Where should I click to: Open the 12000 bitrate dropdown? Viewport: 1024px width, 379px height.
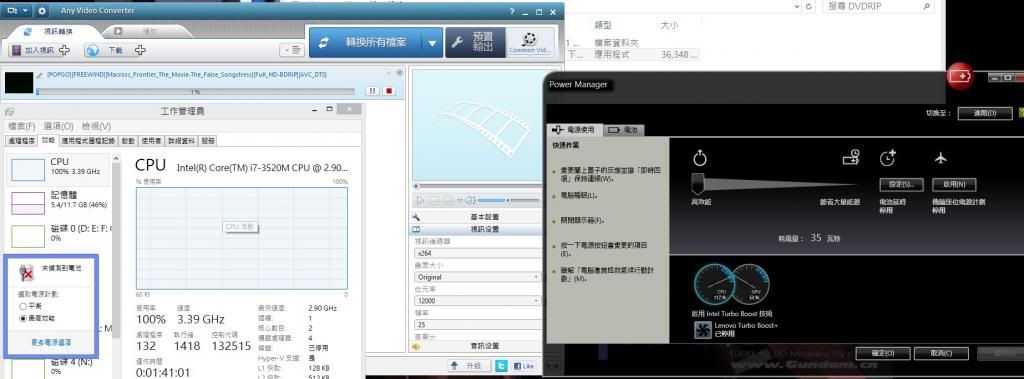coord(478,301)
